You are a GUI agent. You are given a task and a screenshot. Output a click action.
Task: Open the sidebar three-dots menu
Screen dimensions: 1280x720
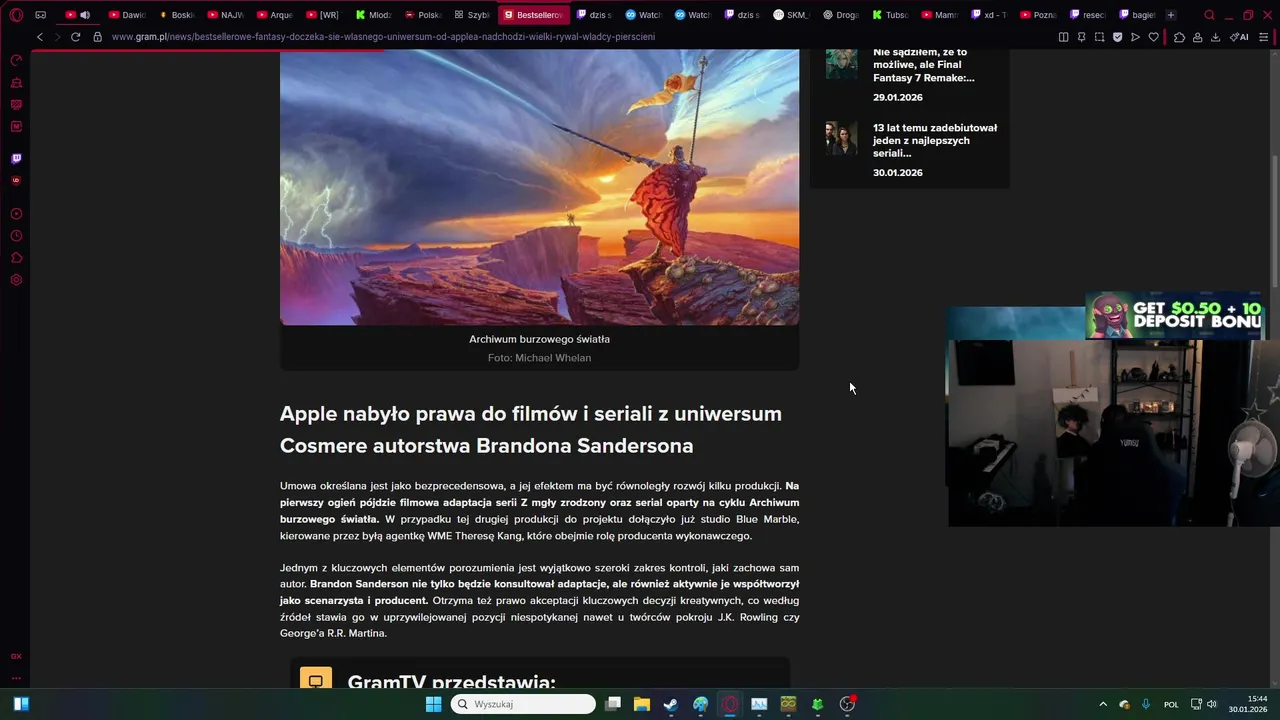pos(16,677)
